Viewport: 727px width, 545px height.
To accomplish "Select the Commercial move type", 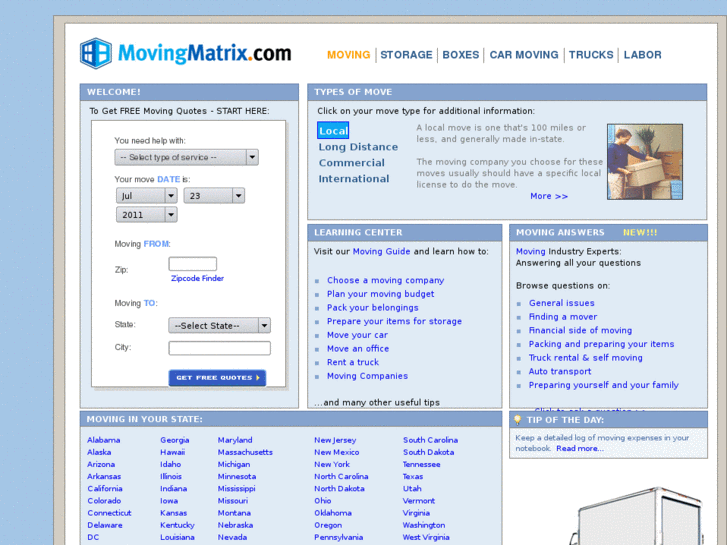I will click(351, 163).
